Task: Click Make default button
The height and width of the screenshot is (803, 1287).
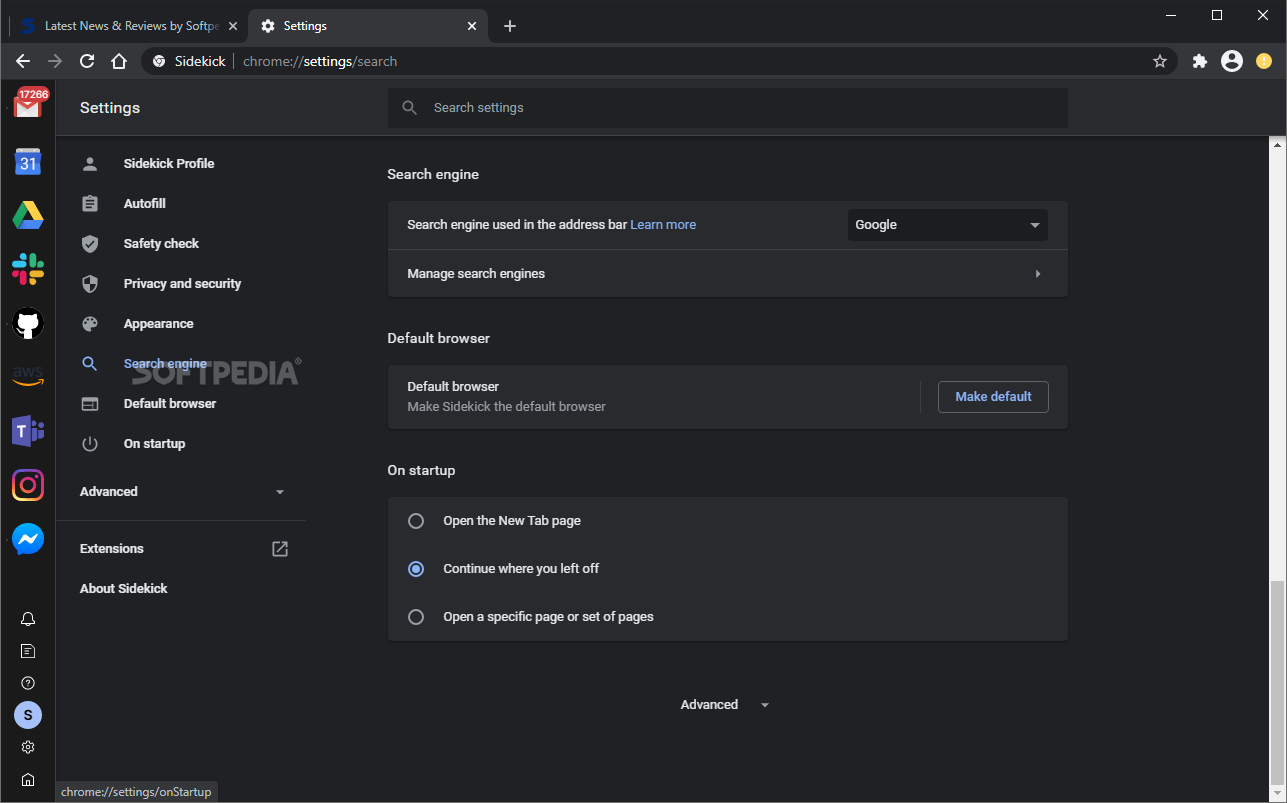Action: click(x=993, y=397)
